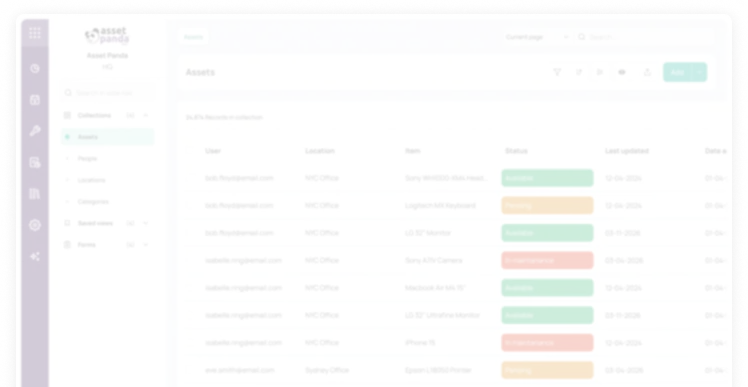
Task: Open the clock dashboard icon in left rail
Action: [x=35, y=69]
